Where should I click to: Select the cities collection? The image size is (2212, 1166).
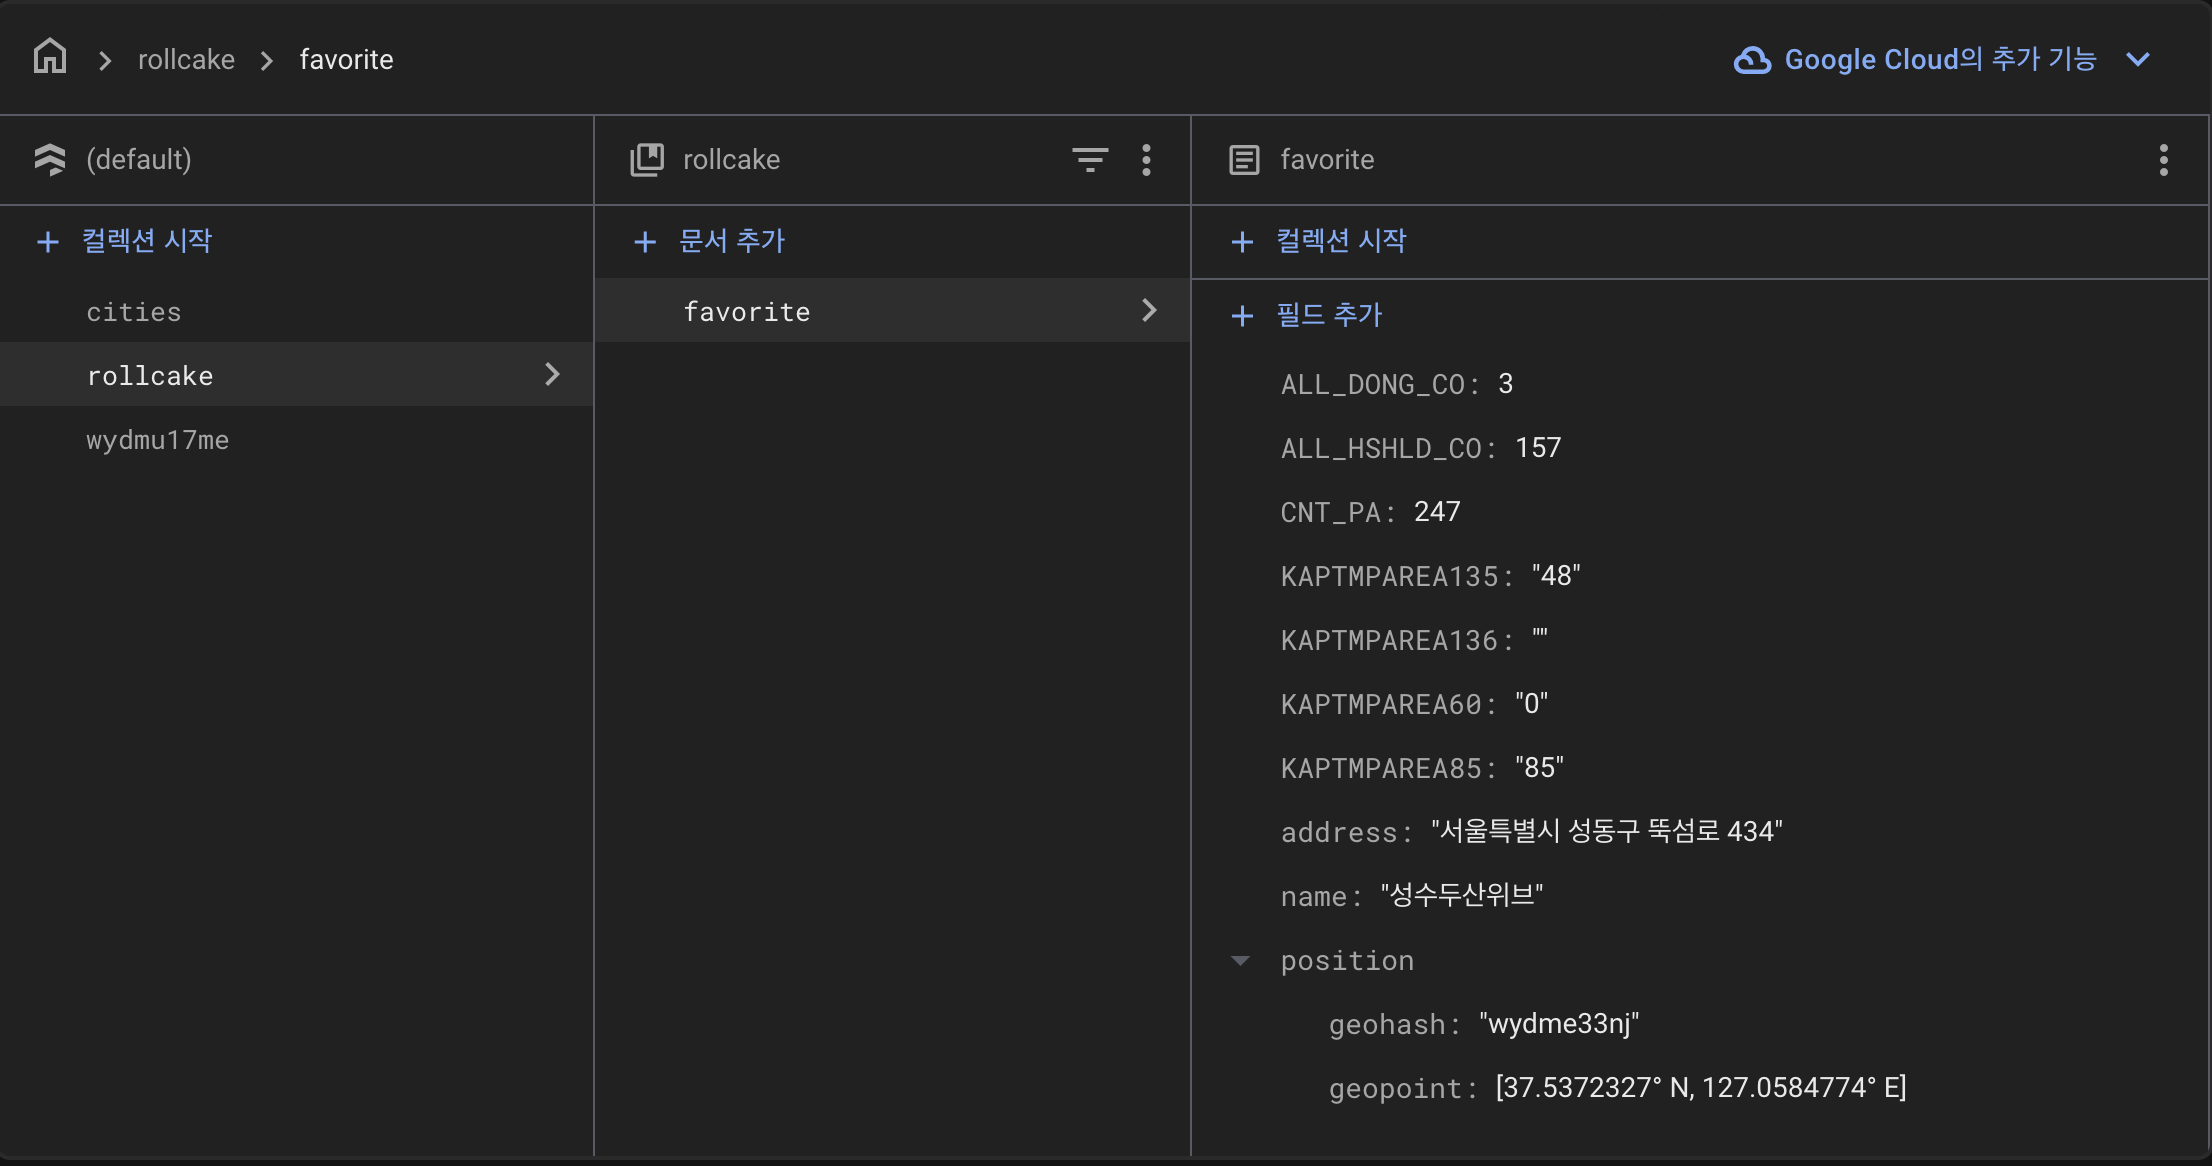(134, 312)
